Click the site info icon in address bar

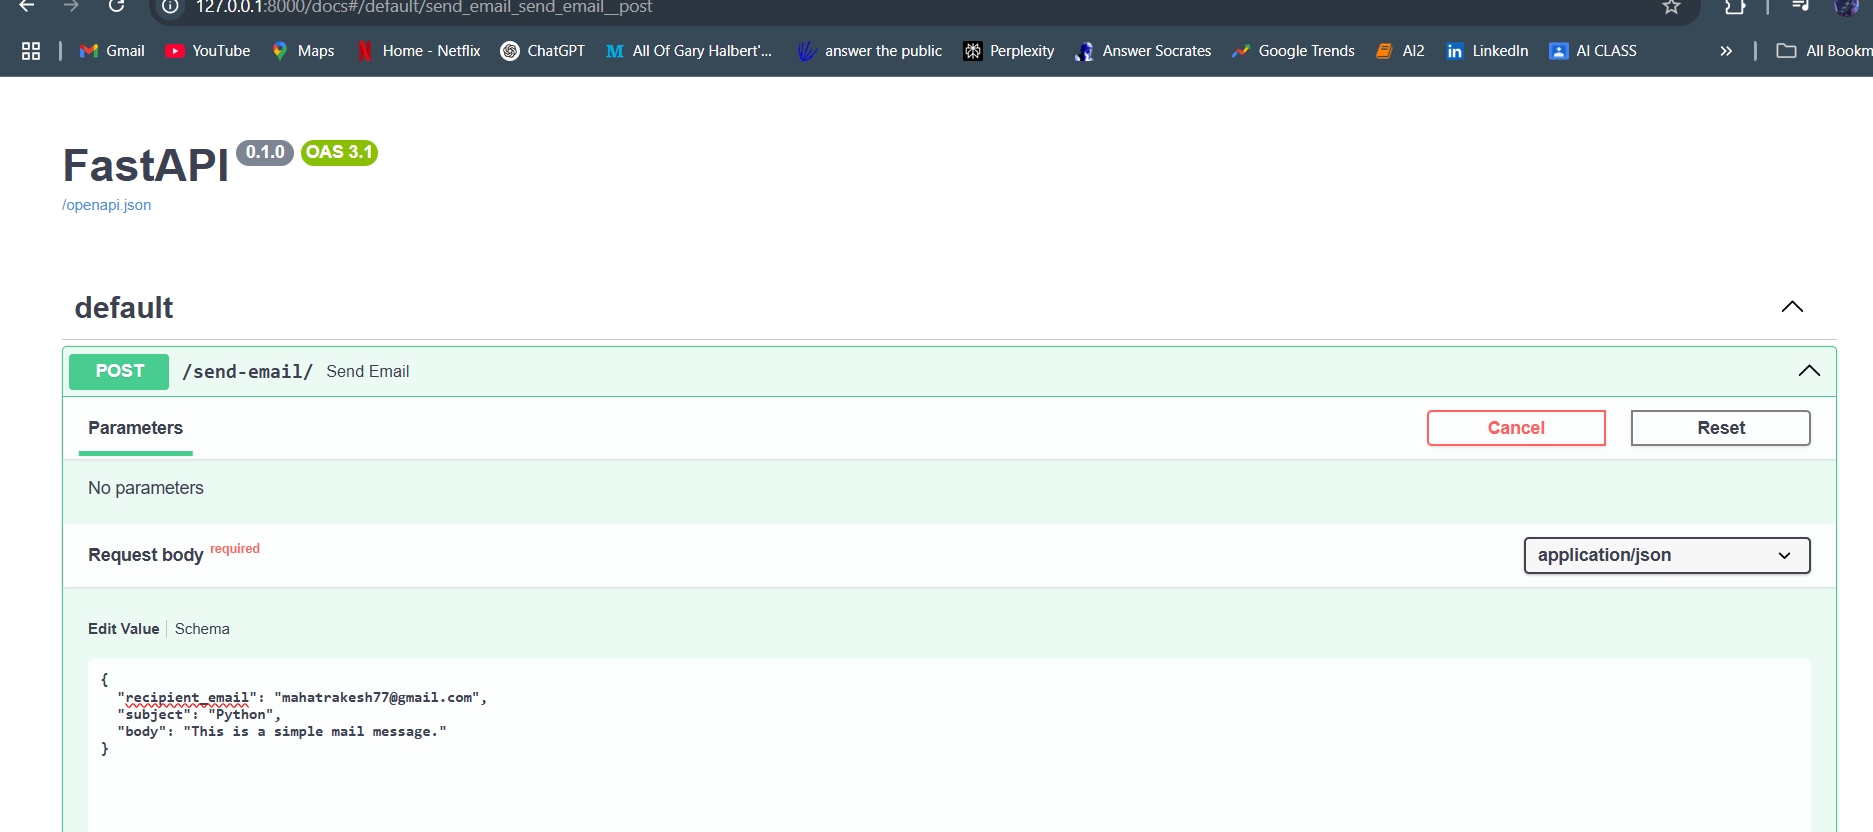[170, 7]
